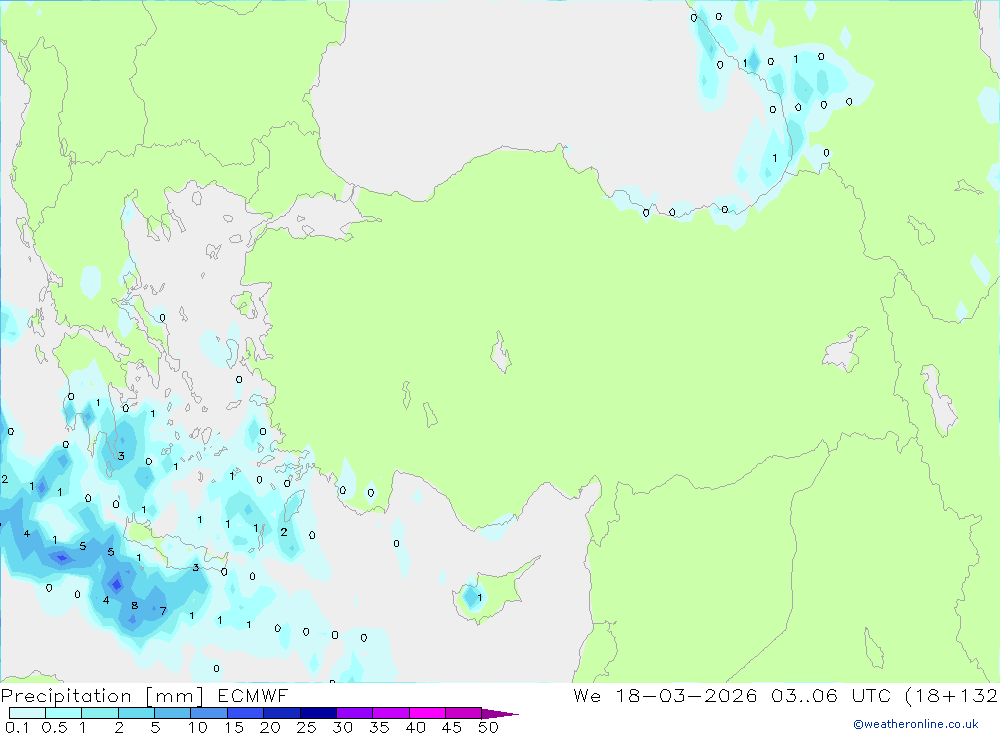This screenshot has height=733, width=1000.
Task: Click the '7' precipitation value south of Crete
Action: tap(163, 611)
